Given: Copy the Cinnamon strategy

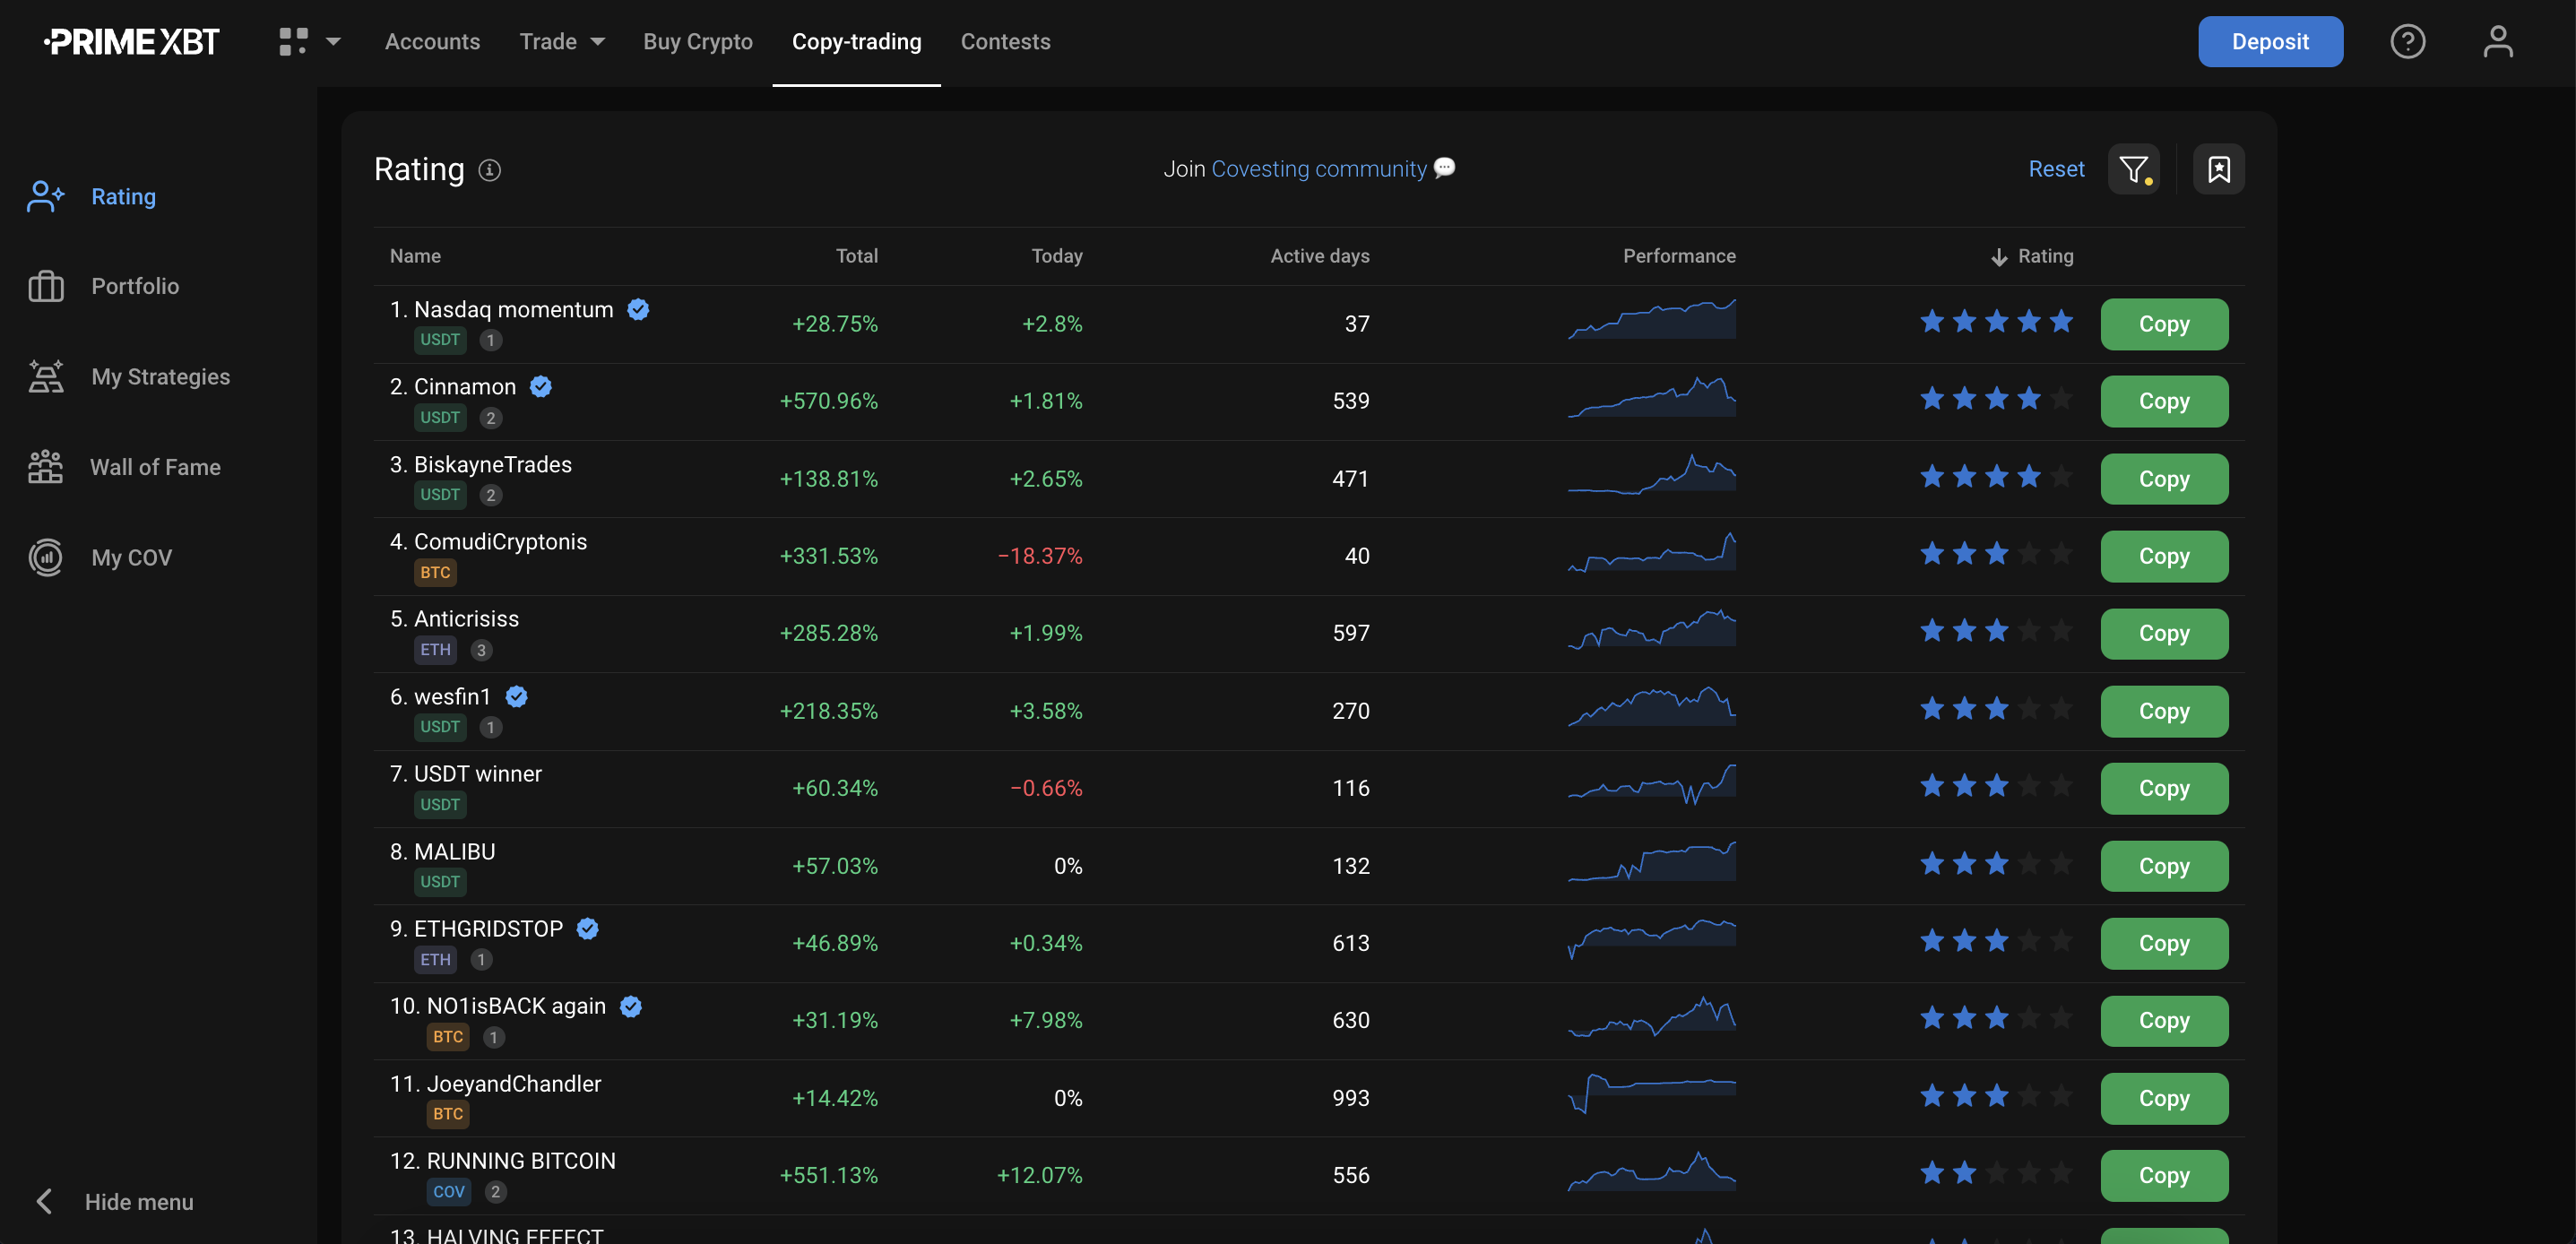Looking at the screenshot, I should click(x=2164, y=401).
